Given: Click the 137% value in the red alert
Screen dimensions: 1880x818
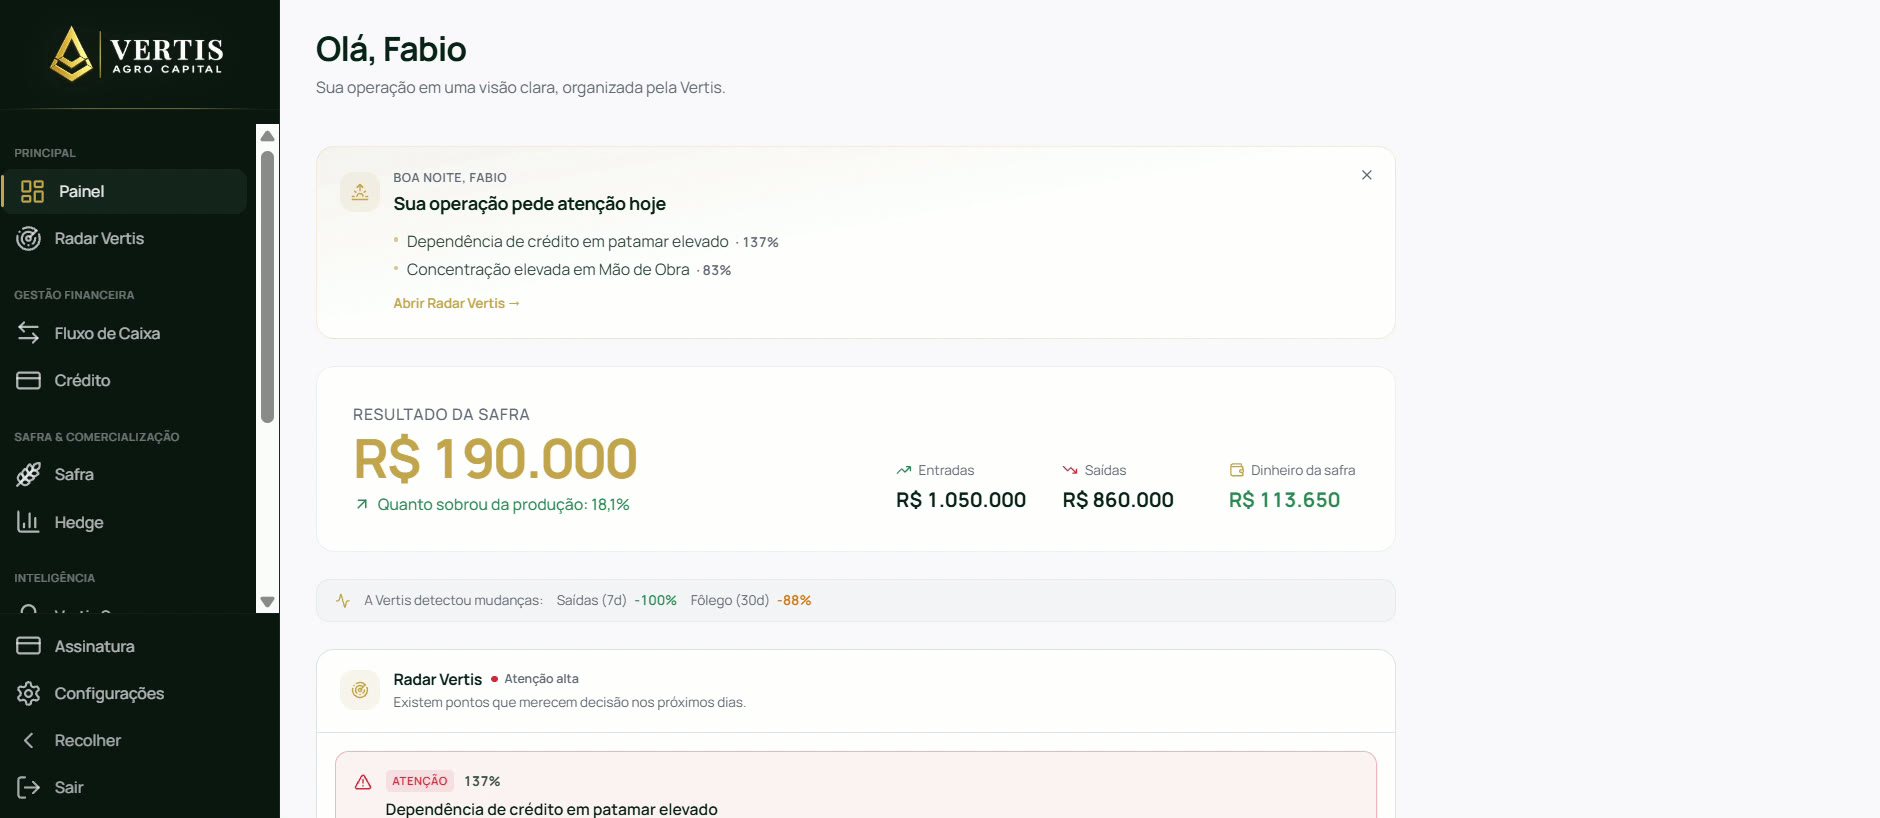Looking at the screenshot, I should click(x=482, y=781).
